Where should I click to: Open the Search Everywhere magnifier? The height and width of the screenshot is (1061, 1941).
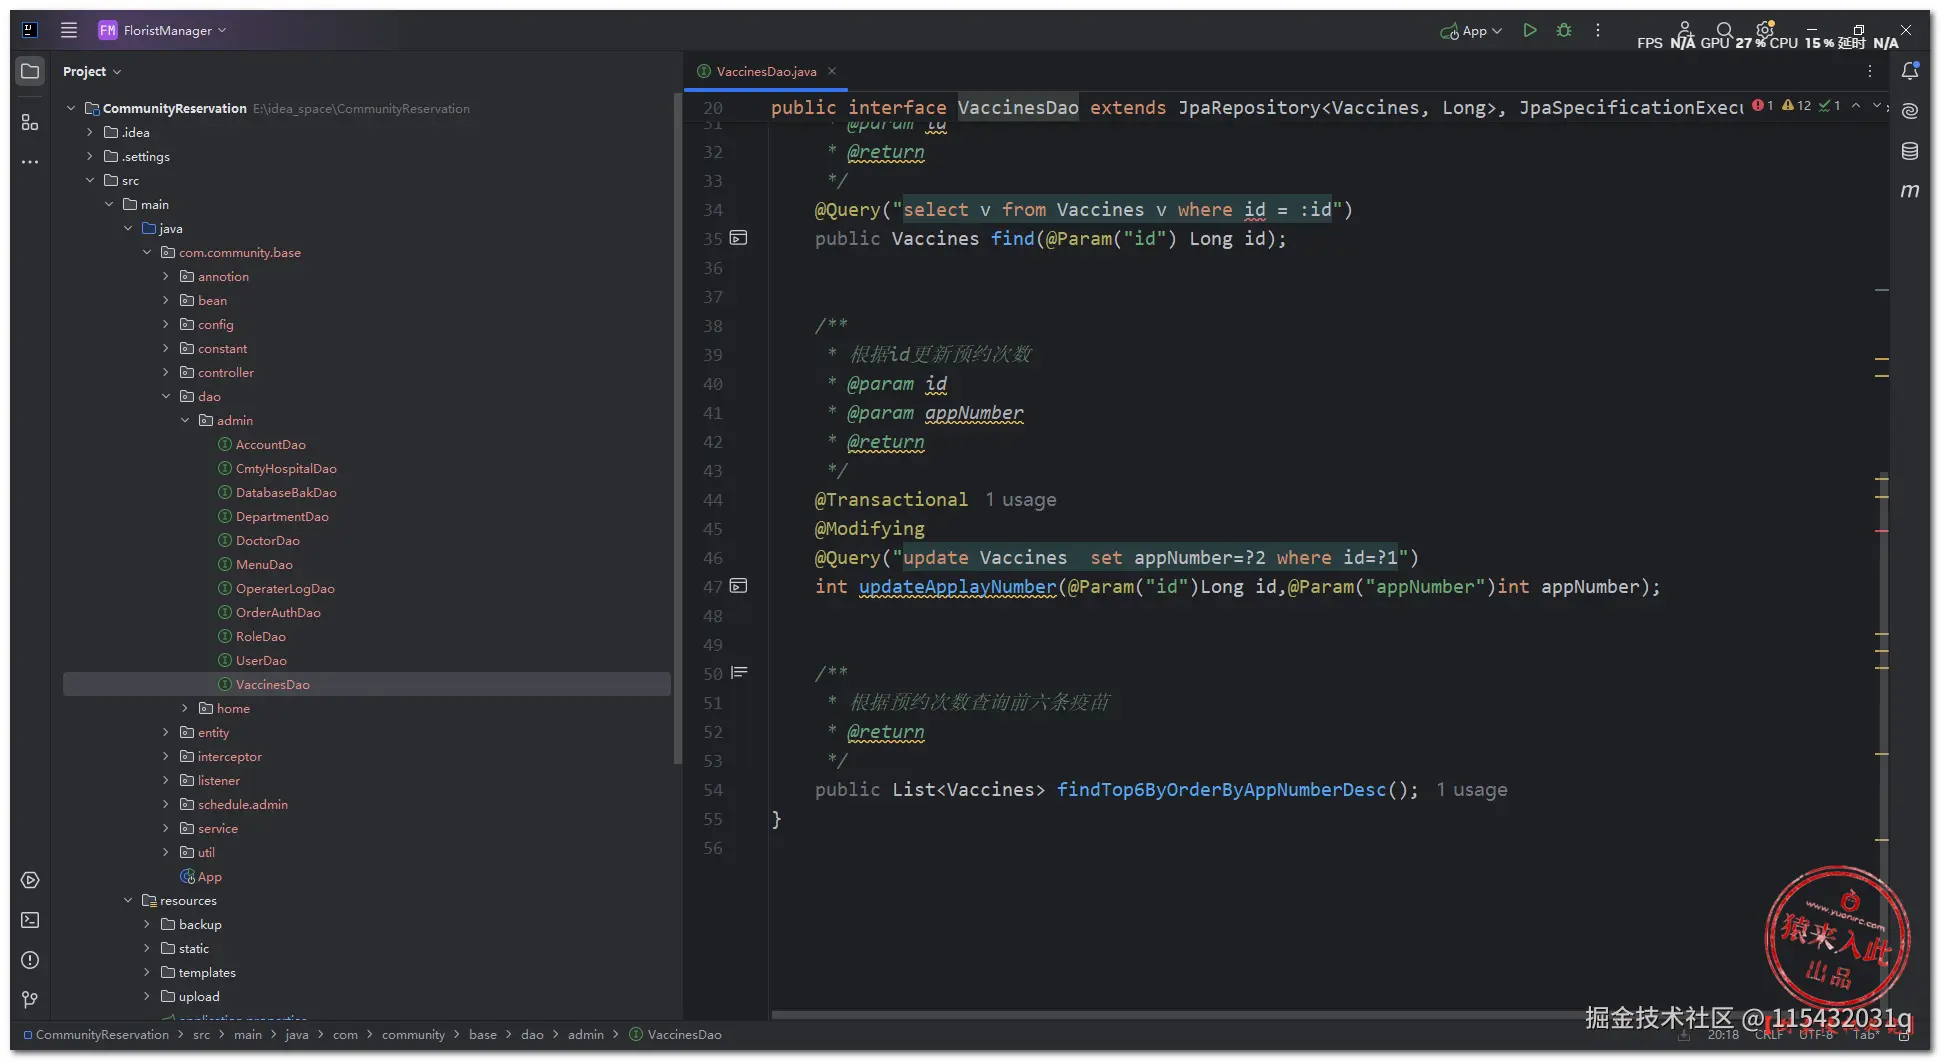click(1725, 30)
